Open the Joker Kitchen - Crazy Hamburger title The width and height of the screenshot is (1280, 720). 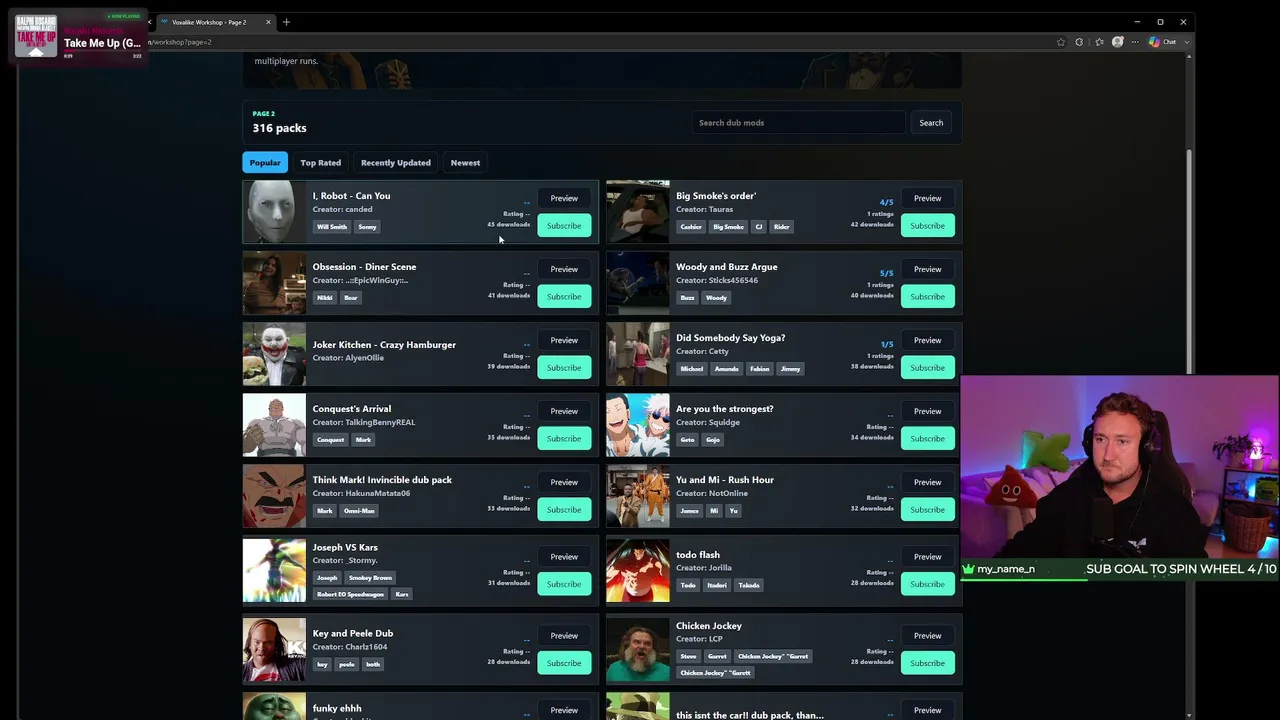(384, 345)
